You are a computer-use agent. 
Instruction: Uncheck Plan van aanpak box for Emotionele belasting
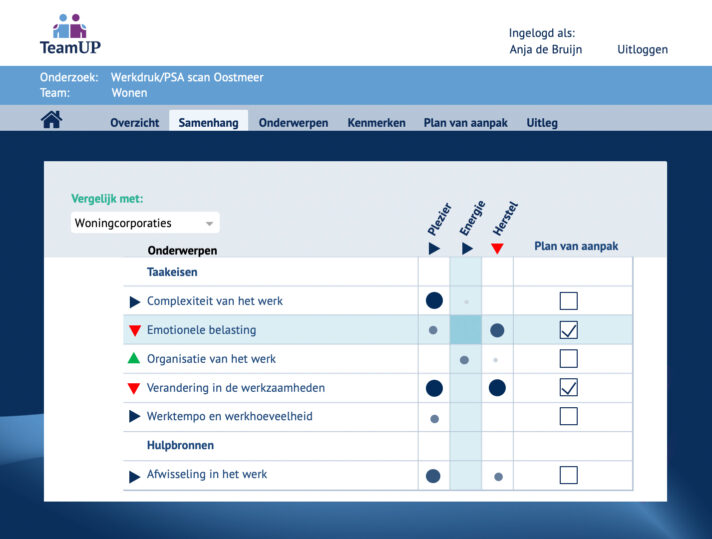(569, 330)
